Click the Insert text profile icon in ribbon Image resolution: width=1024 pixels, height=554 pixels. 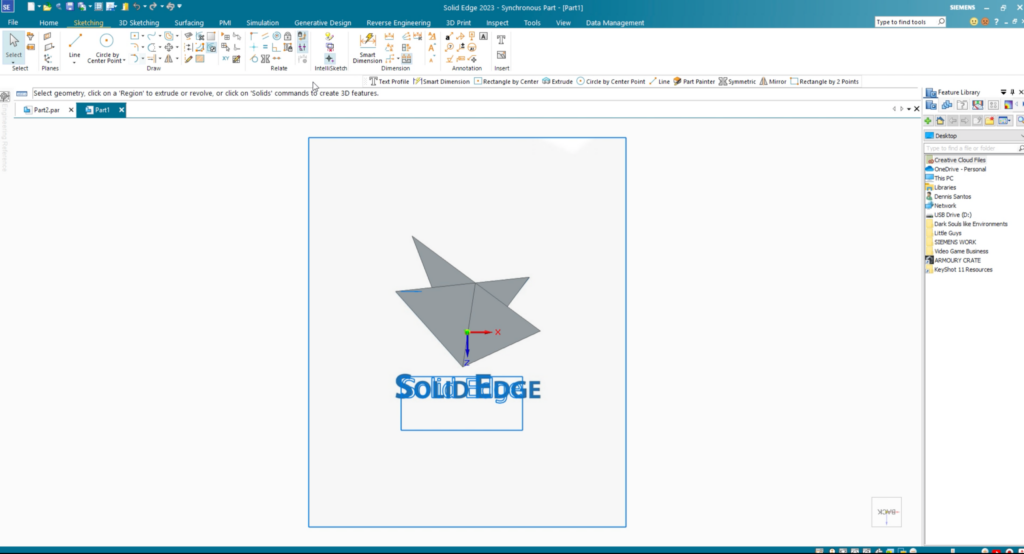501,40
